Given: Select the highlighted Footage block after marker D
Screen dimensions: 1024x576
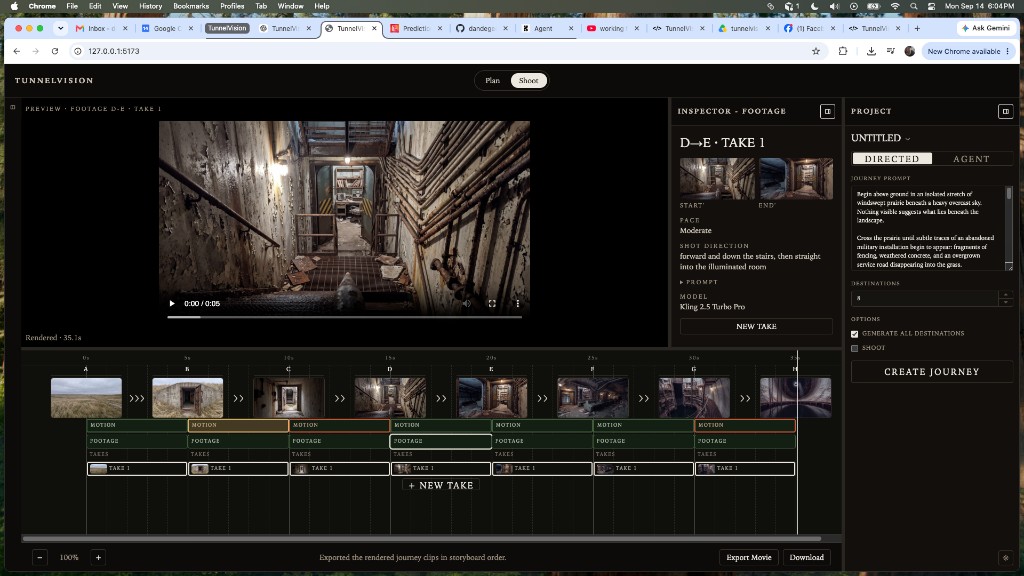Looking at the screenshot, I should (441, 441).
